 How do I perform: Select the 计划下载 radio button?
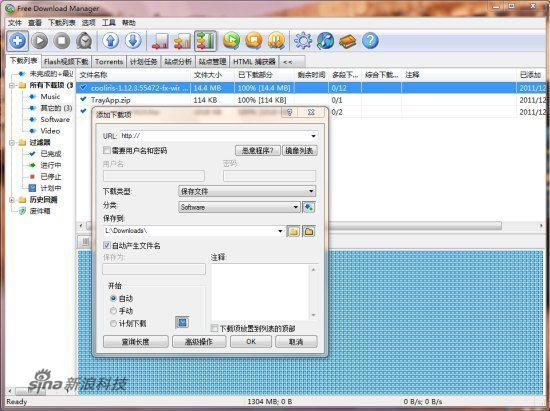[113, 323]
